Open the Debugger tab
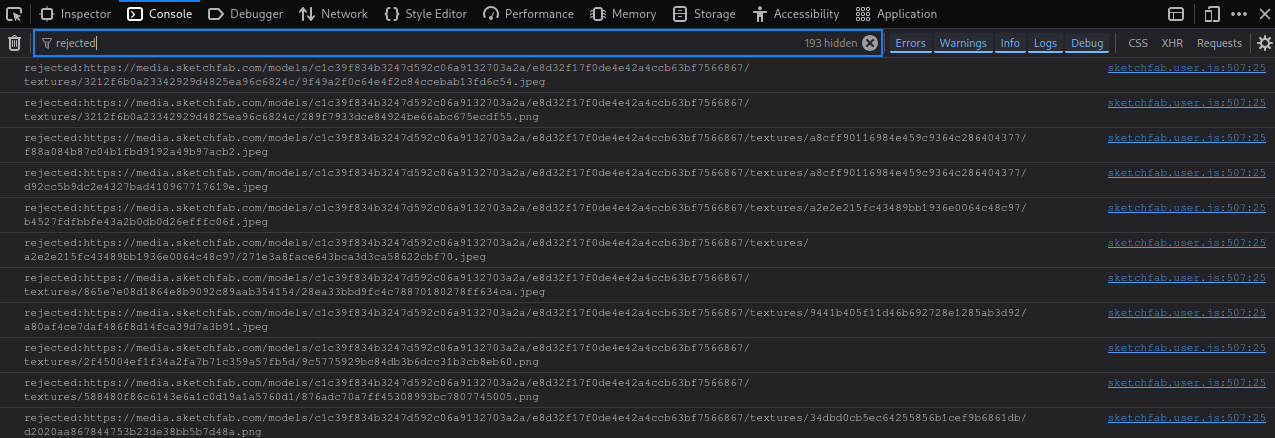This screenshot has height=438, width=1275. (246, 14)
